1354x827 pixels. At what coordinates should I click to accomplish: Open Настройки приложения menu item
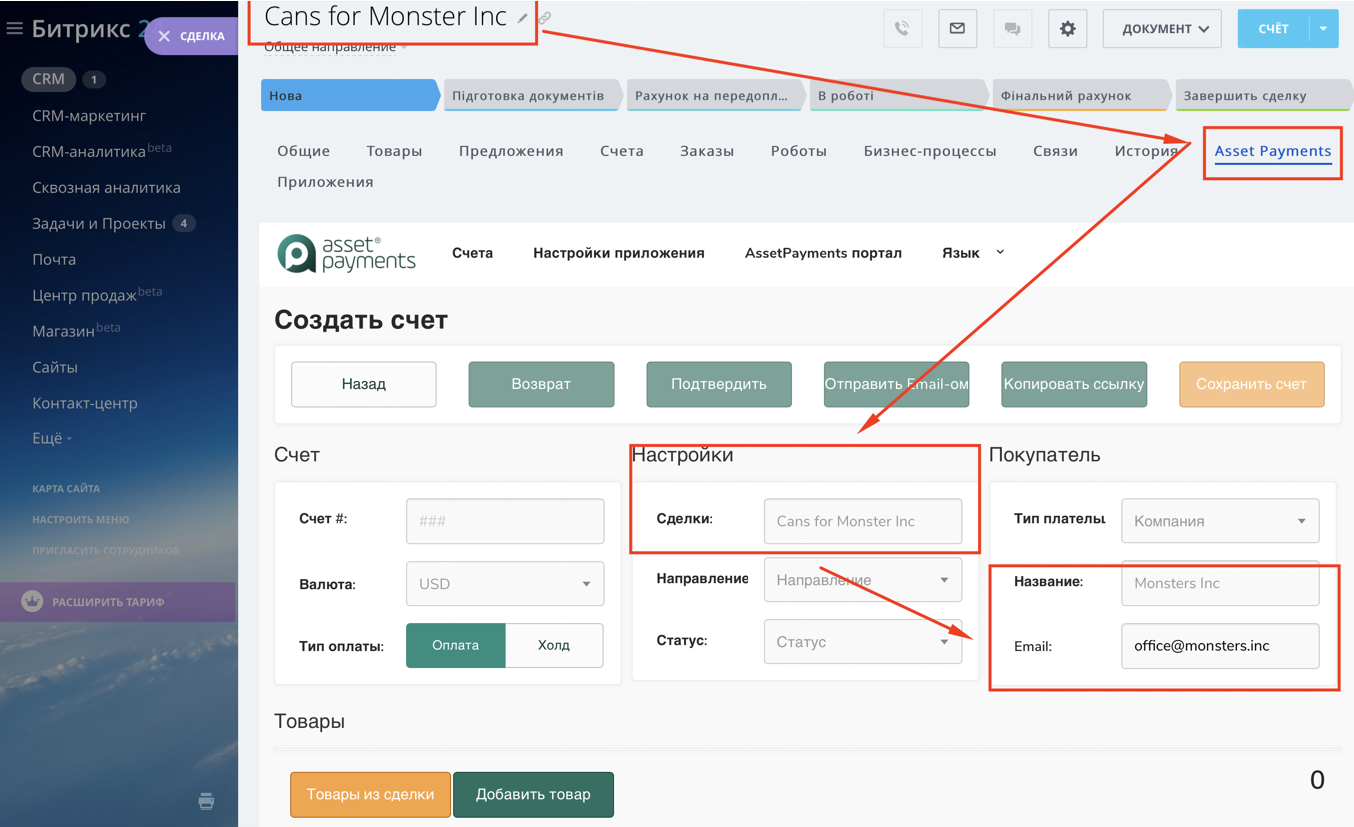pyautogui.click(x=619, y=253)
